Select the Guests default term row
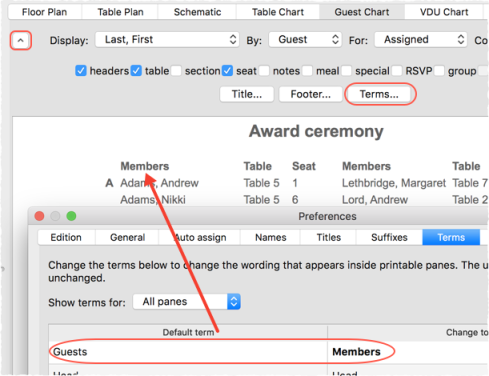Viewport: 489px width, 376px height. 188,352
